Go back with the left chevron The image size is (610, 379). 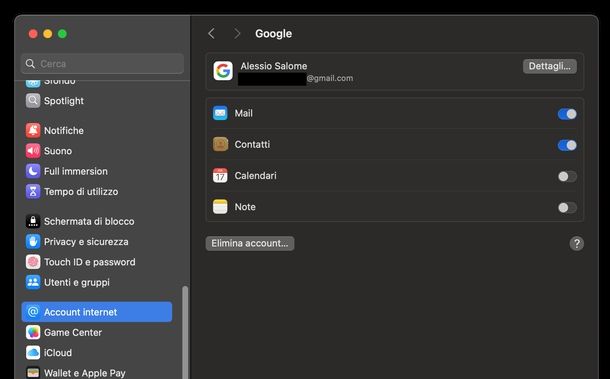pyautogui.click(x=211, y=33)
